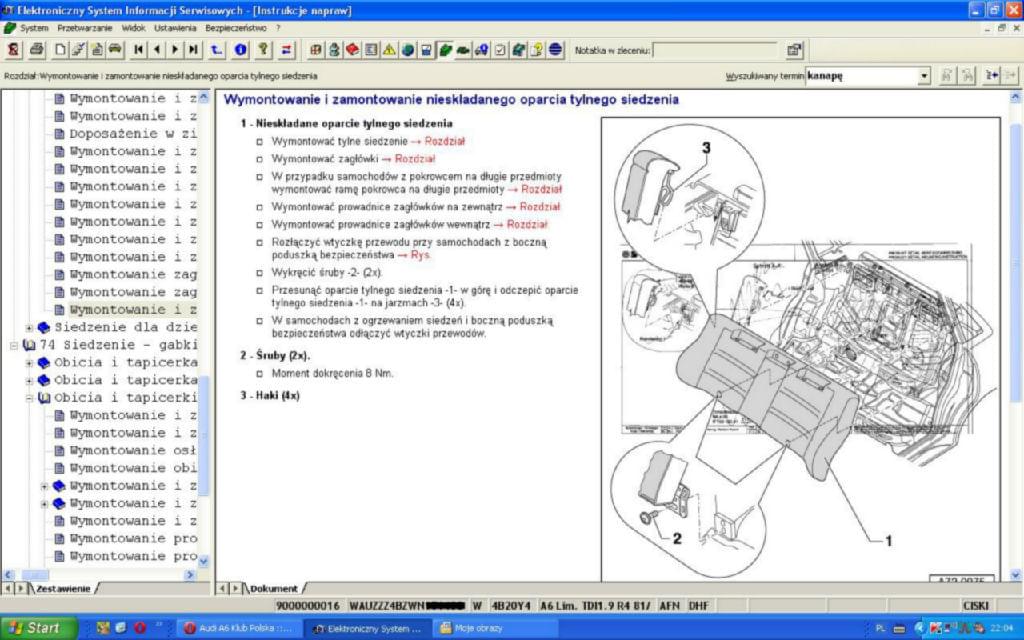Open the Wyszukiwany termin dropdown arrow
The width and height of the screenshot is (1024, 640).
[x=924, y=76]
